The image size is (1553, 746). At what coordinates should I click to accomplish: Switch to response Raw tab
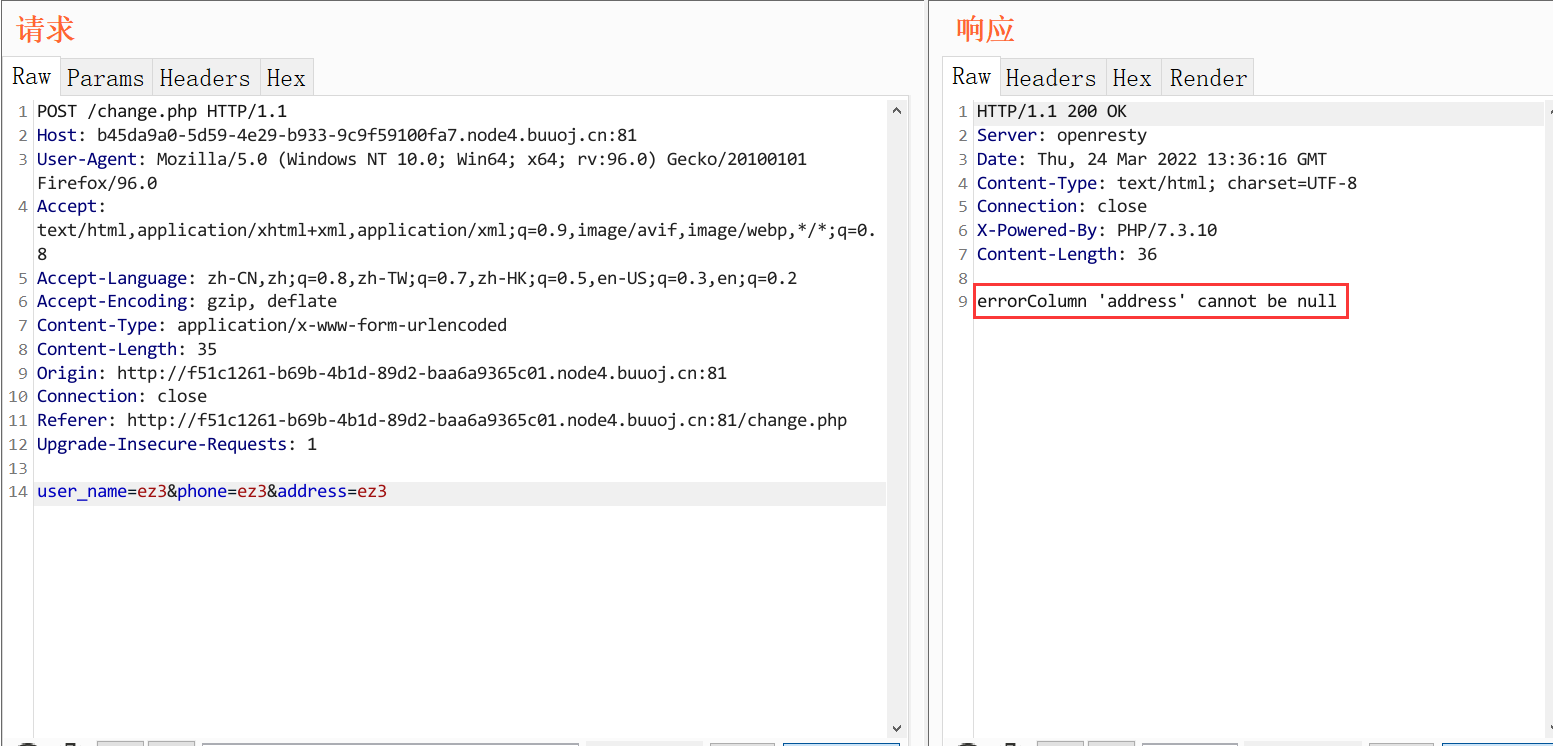(970, 77)
